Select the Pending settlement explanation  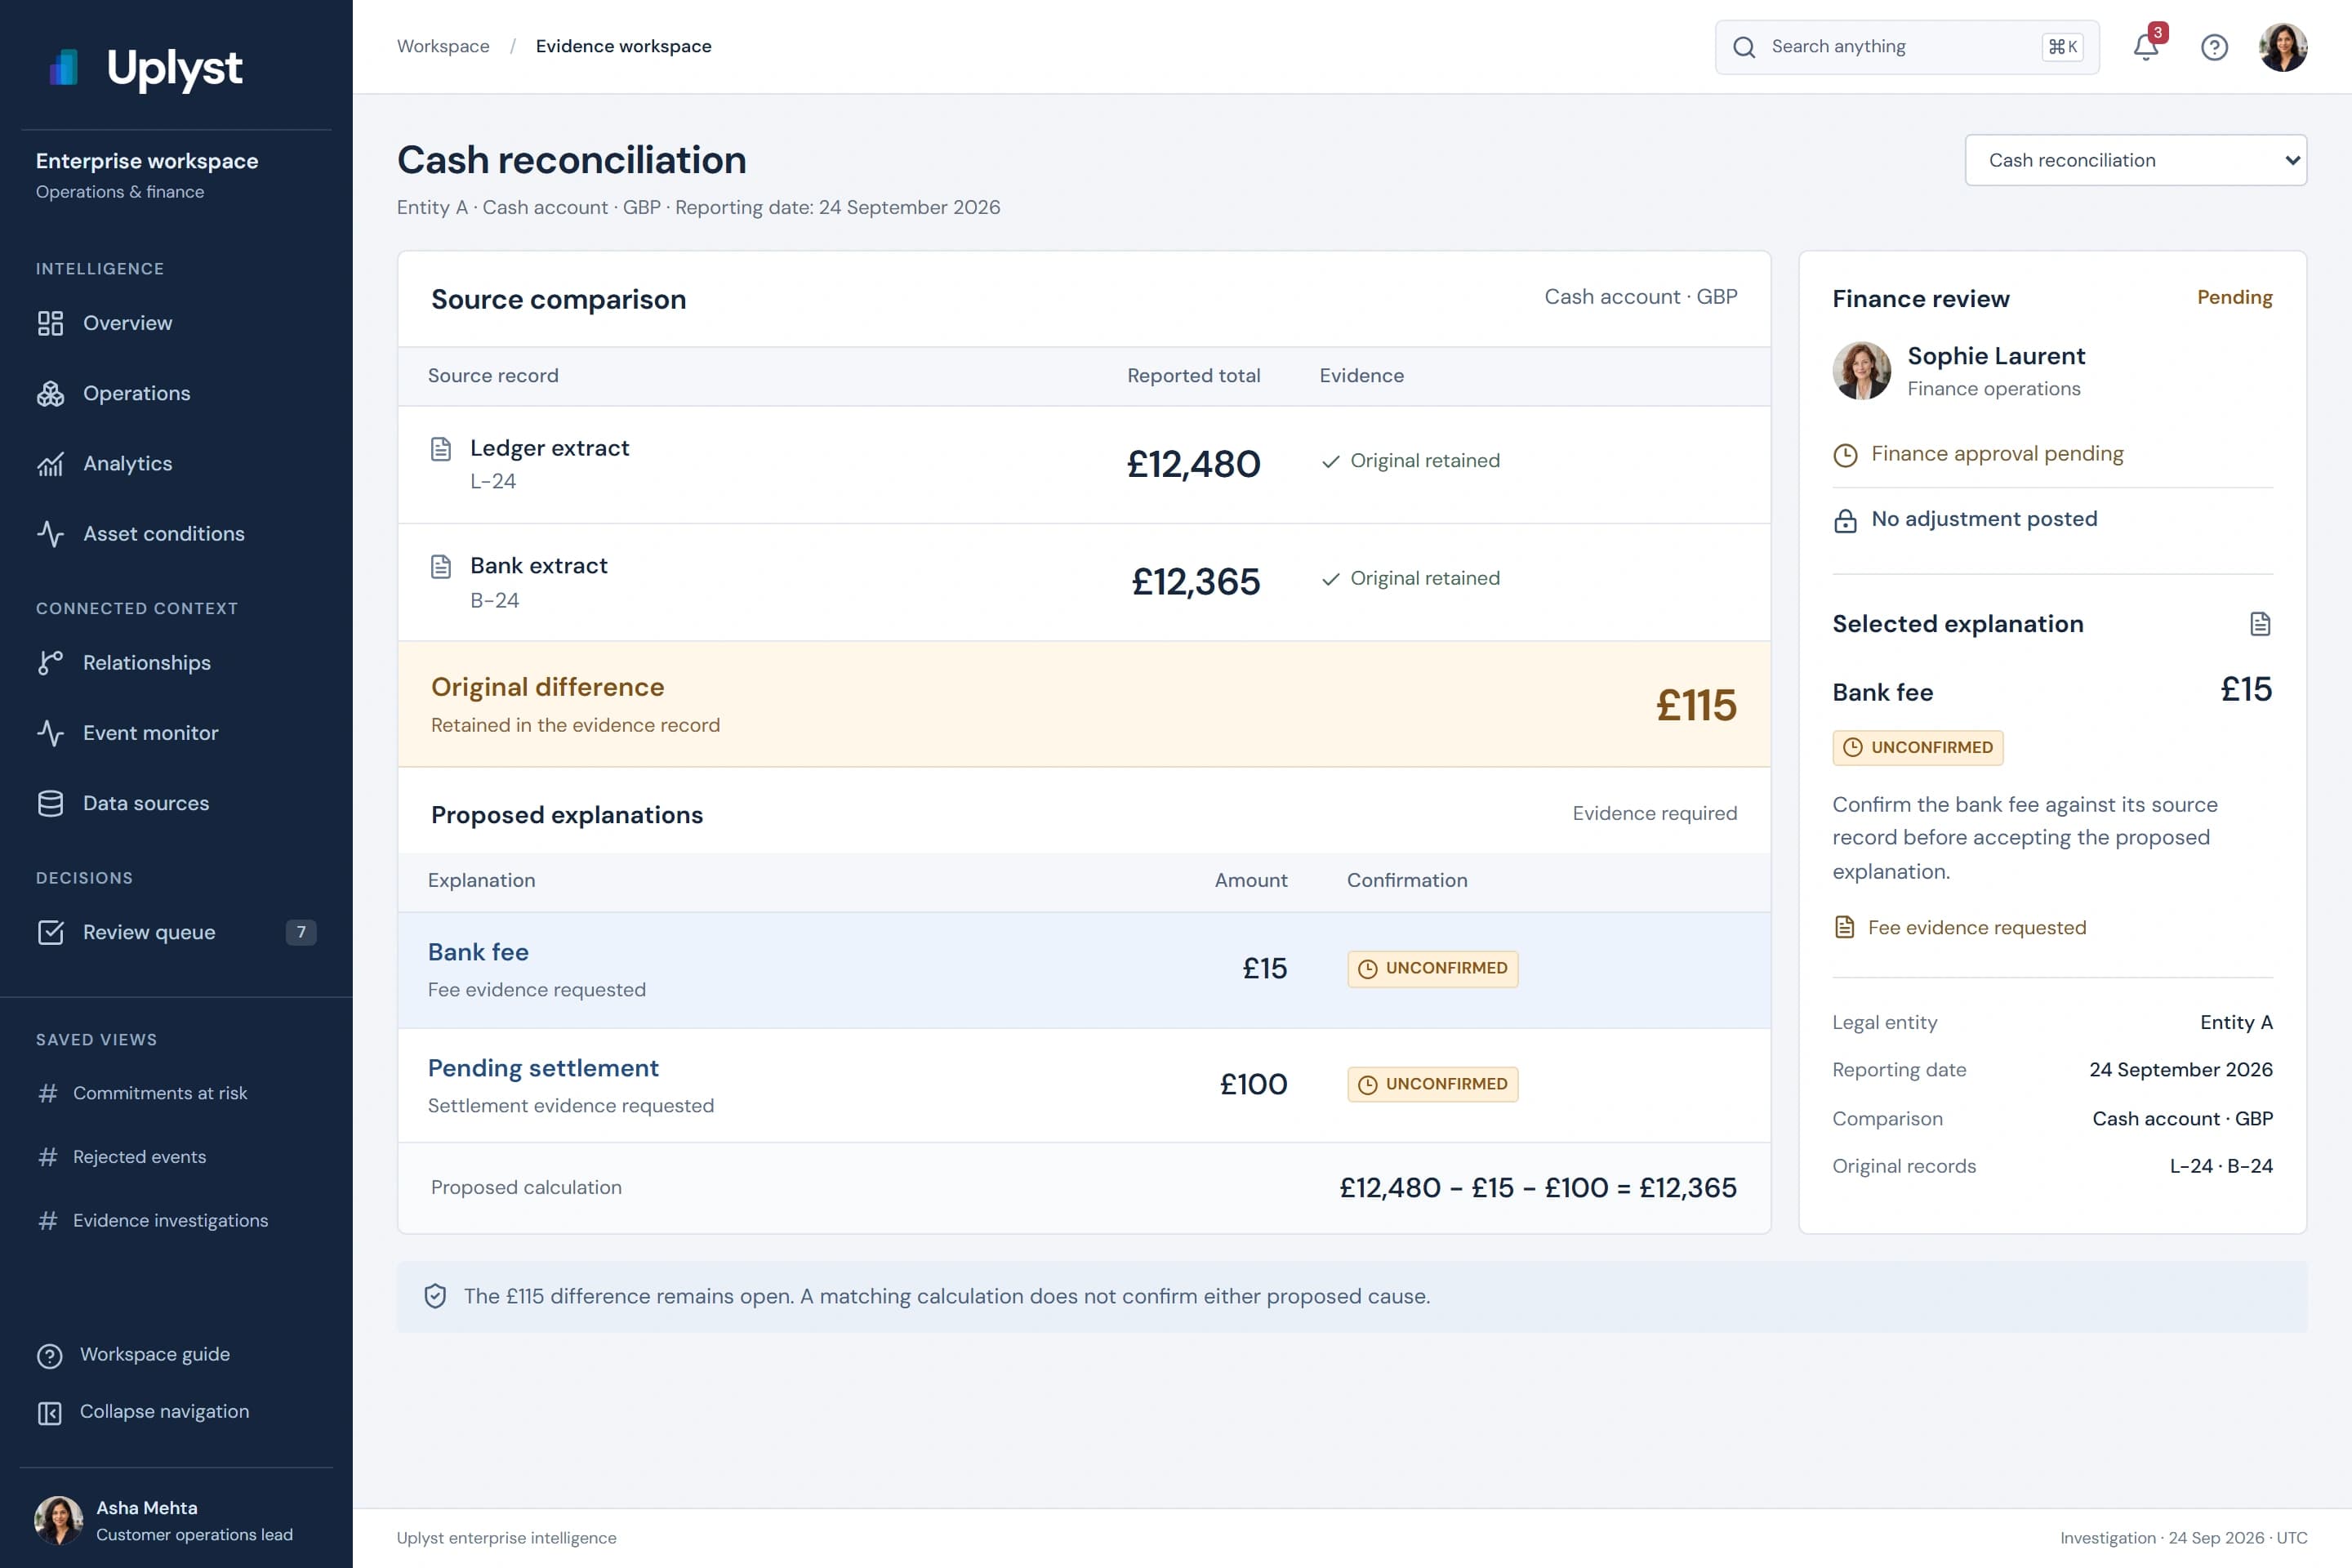click(1084, 1086)
